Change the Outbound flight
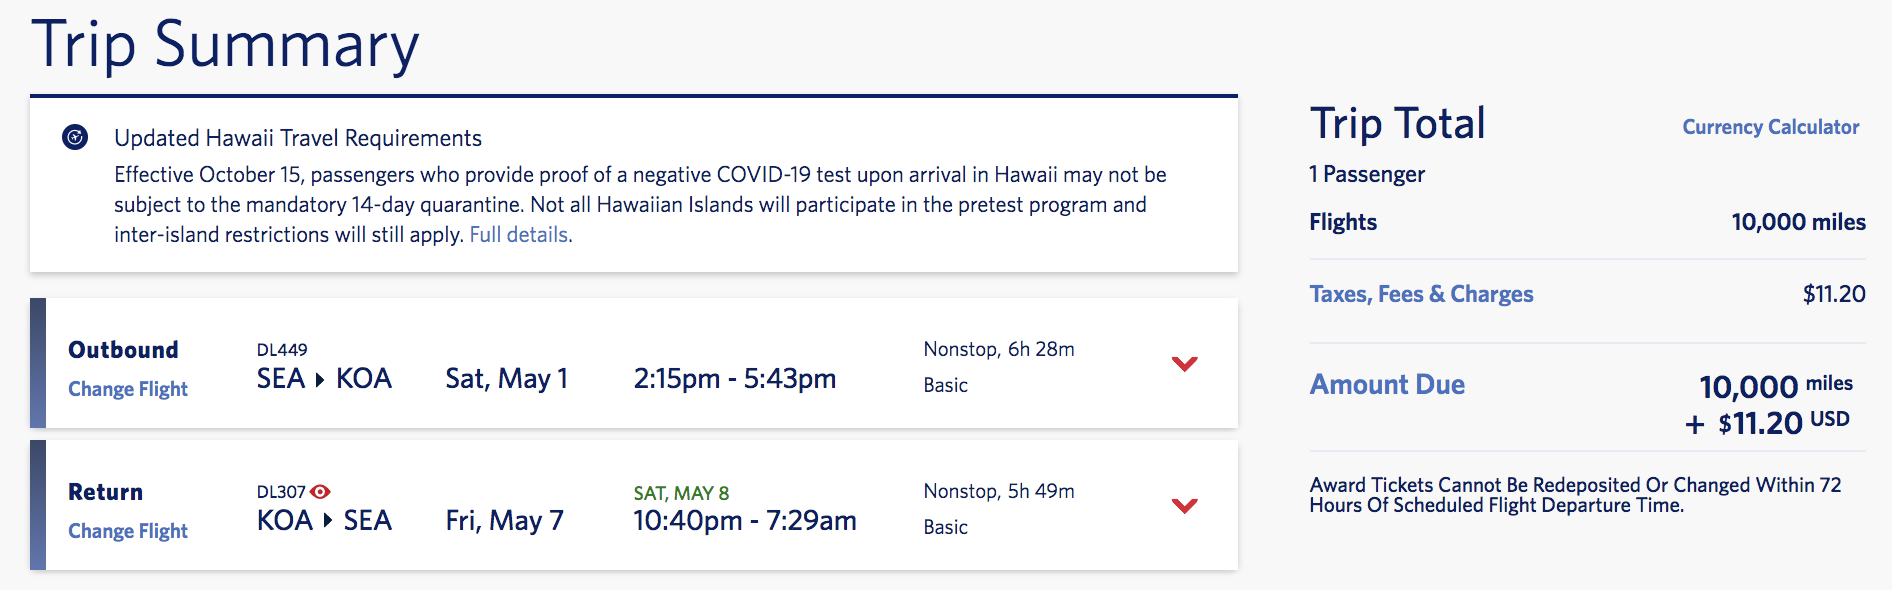1892x590 pixels. coord(127,388)
